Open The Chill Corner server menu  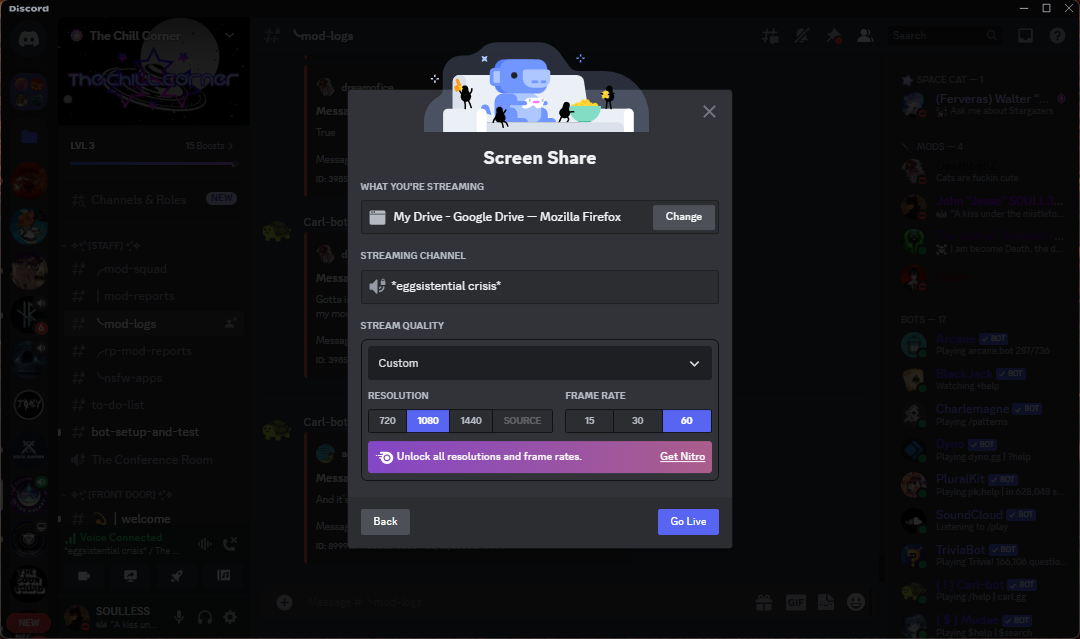(152, 33)
